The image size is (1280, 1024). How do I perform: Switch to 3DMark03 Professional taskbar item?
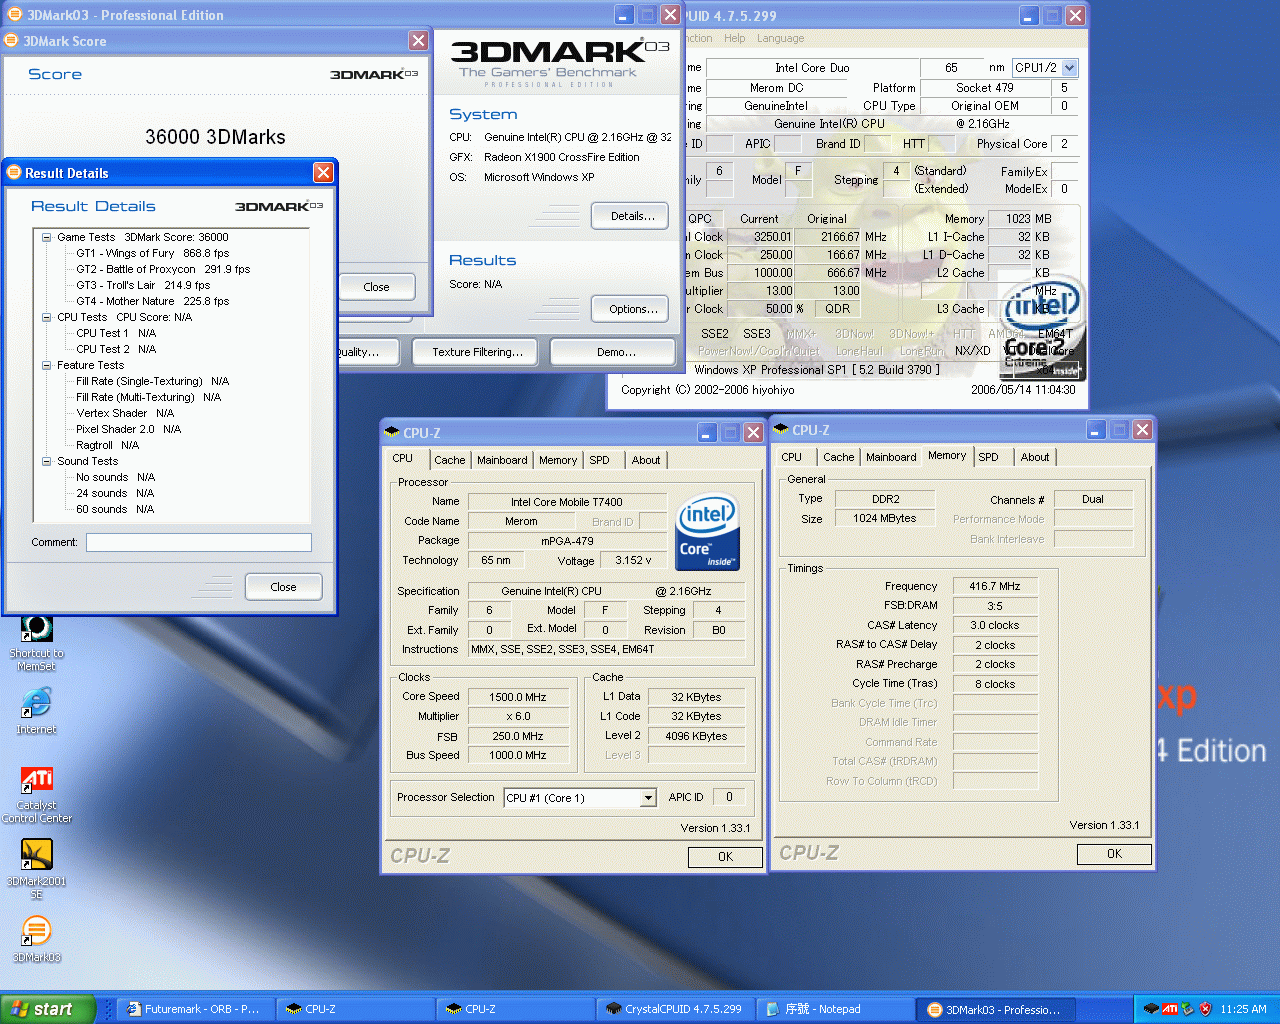[x=995, y=1009]
